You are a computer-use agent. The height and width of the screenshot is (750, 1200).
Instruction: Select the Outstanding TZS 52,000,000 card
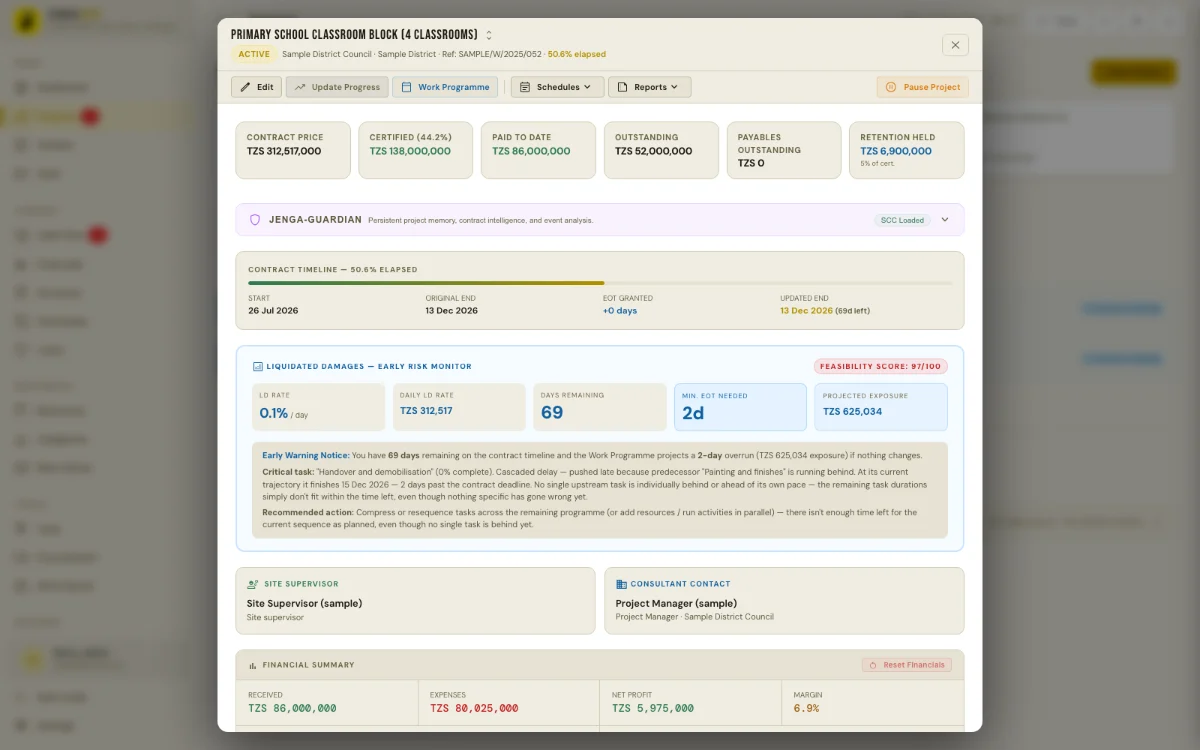click(661, 150)
